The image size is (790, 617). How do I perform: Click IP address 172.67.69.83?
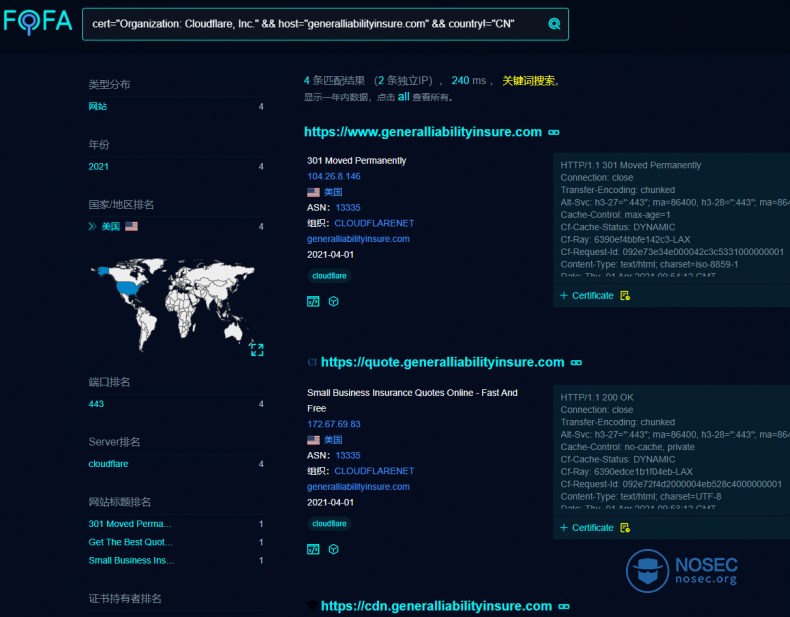[x=334, y=424]
